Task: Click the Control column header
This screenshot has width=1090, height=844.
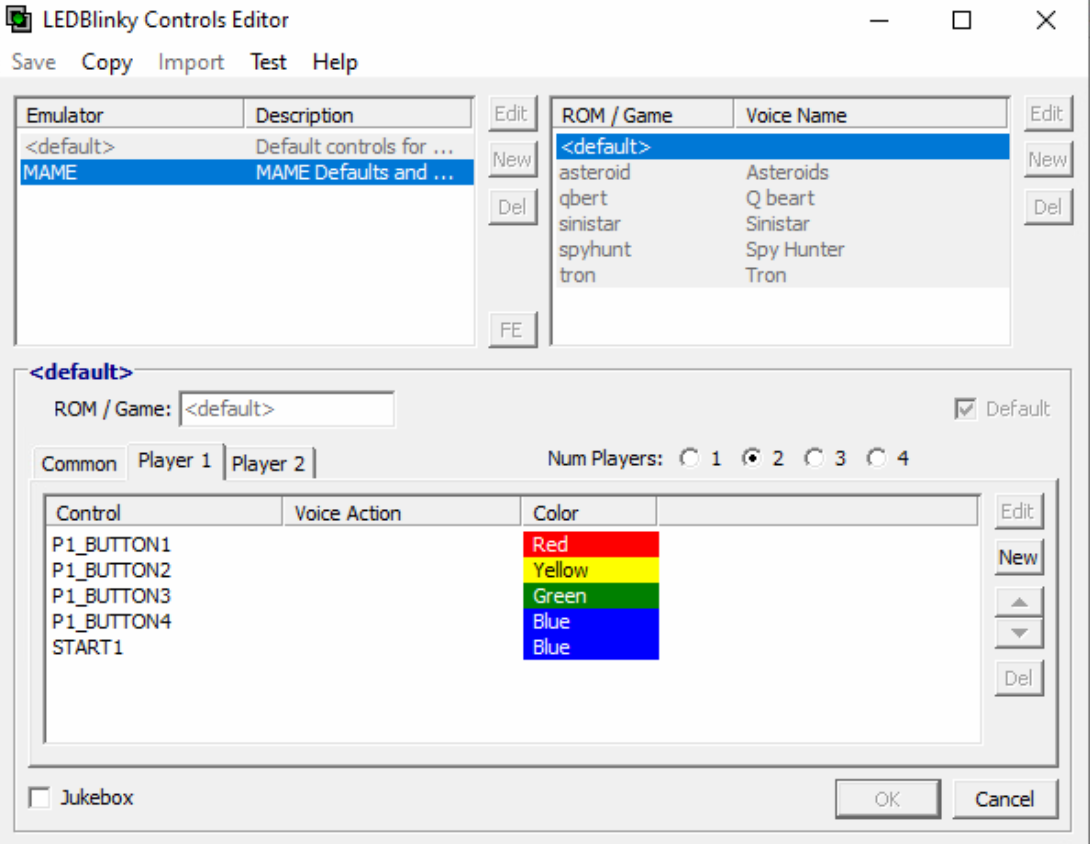Action: (164, 513)
